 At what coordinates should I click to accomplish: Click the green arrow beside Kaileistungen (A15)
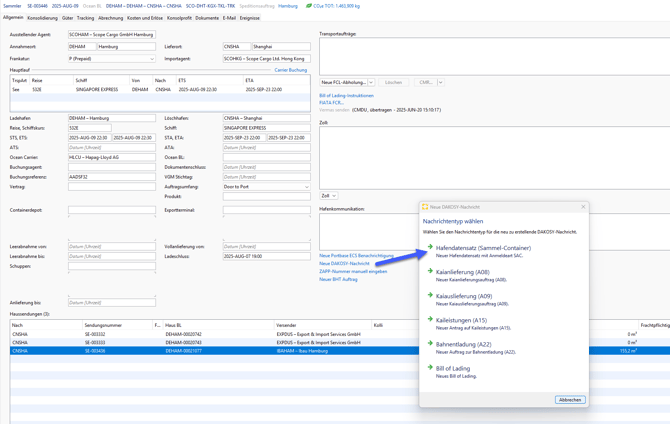(430, 319)
